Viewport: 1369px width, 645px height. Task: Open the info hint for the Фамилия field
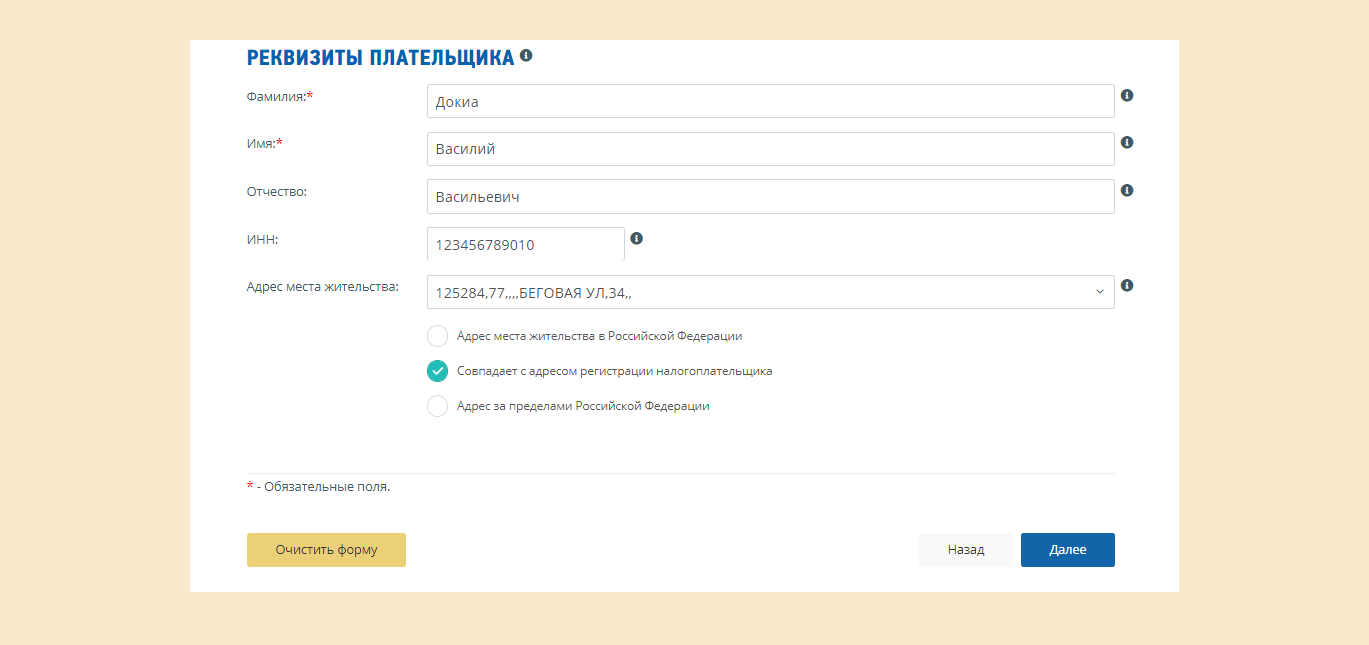(1127, 96)
